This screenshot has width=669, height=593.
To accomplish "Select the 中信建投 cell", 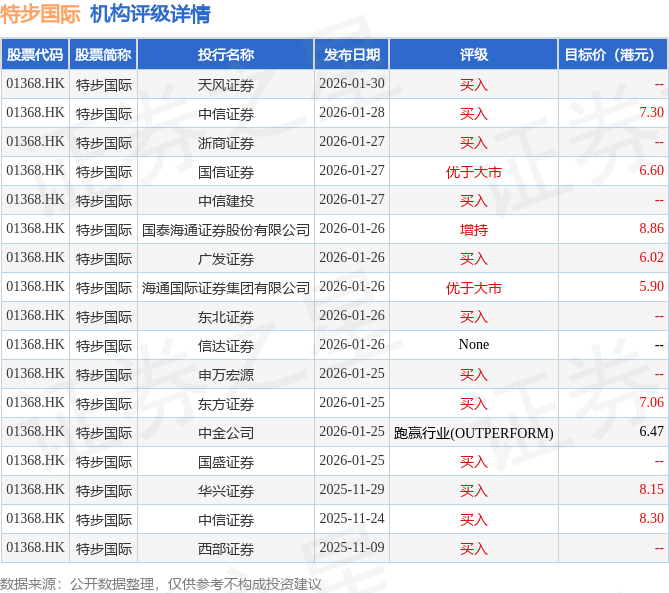I will point(226,201).
